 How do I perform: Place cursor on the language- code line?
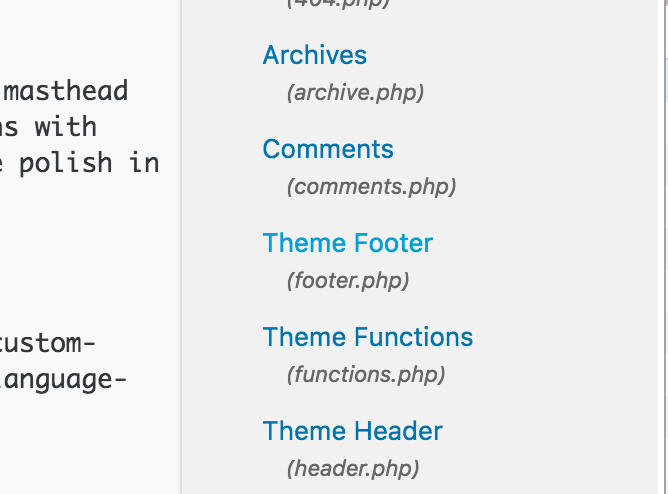(63, 380)
